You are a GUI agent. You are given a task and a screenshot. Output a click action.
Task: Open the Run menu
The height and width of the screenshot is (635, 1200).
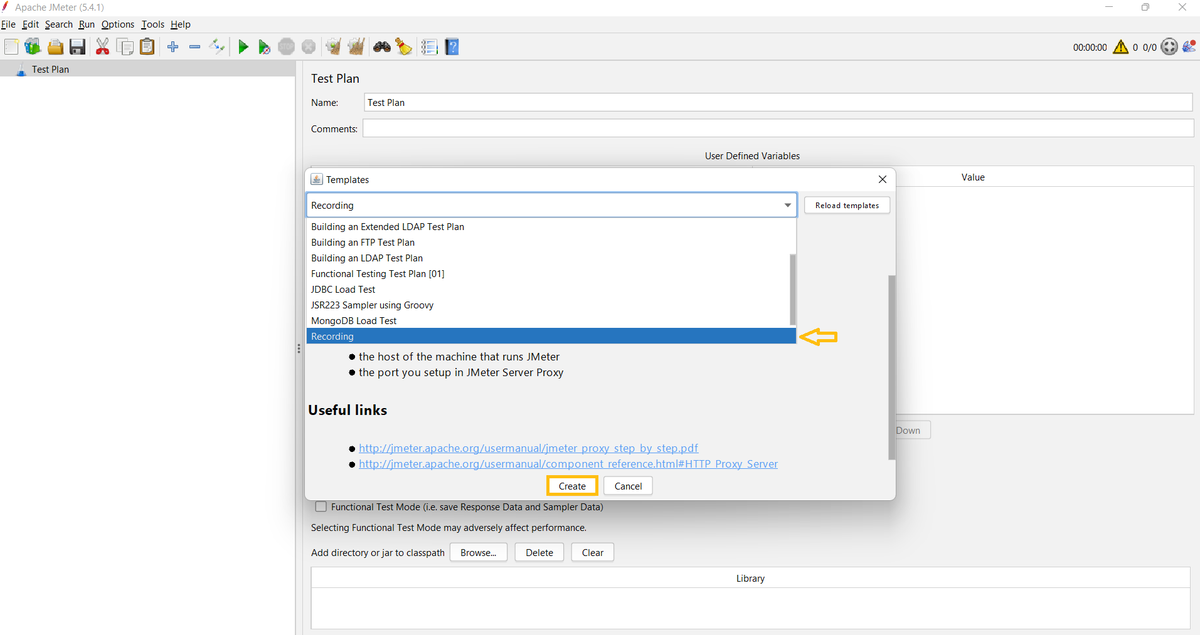click(x=87, y=24)
